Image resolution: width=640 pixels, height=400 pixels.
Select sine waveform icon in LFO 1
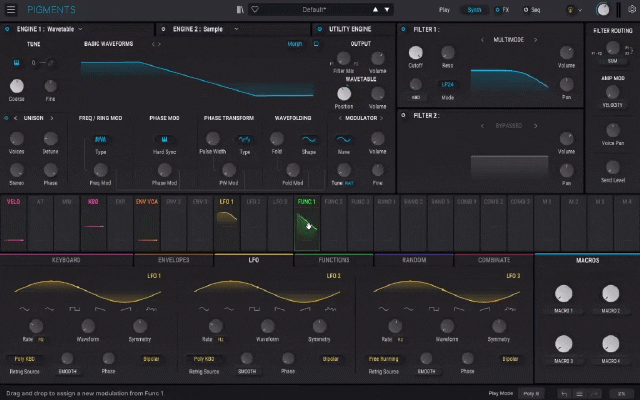click(24, 309)
